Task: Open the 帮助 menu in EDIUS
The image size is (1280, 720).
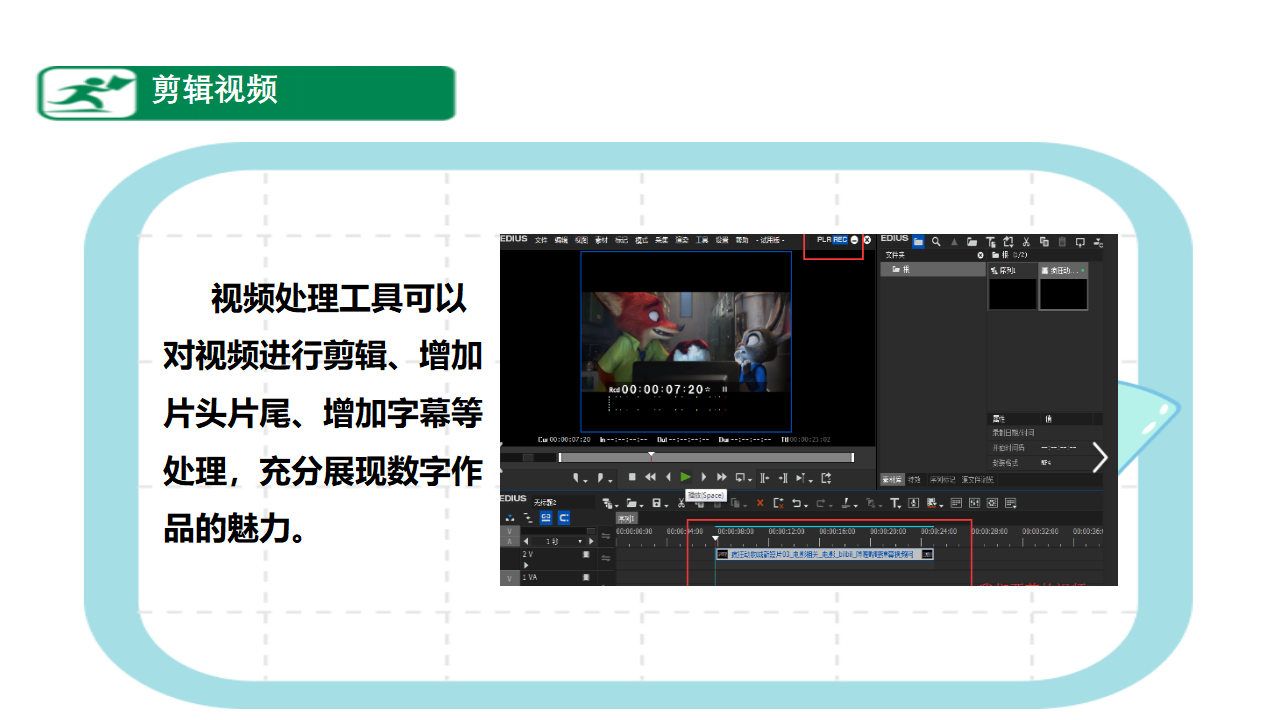Action: coord(741,240)
